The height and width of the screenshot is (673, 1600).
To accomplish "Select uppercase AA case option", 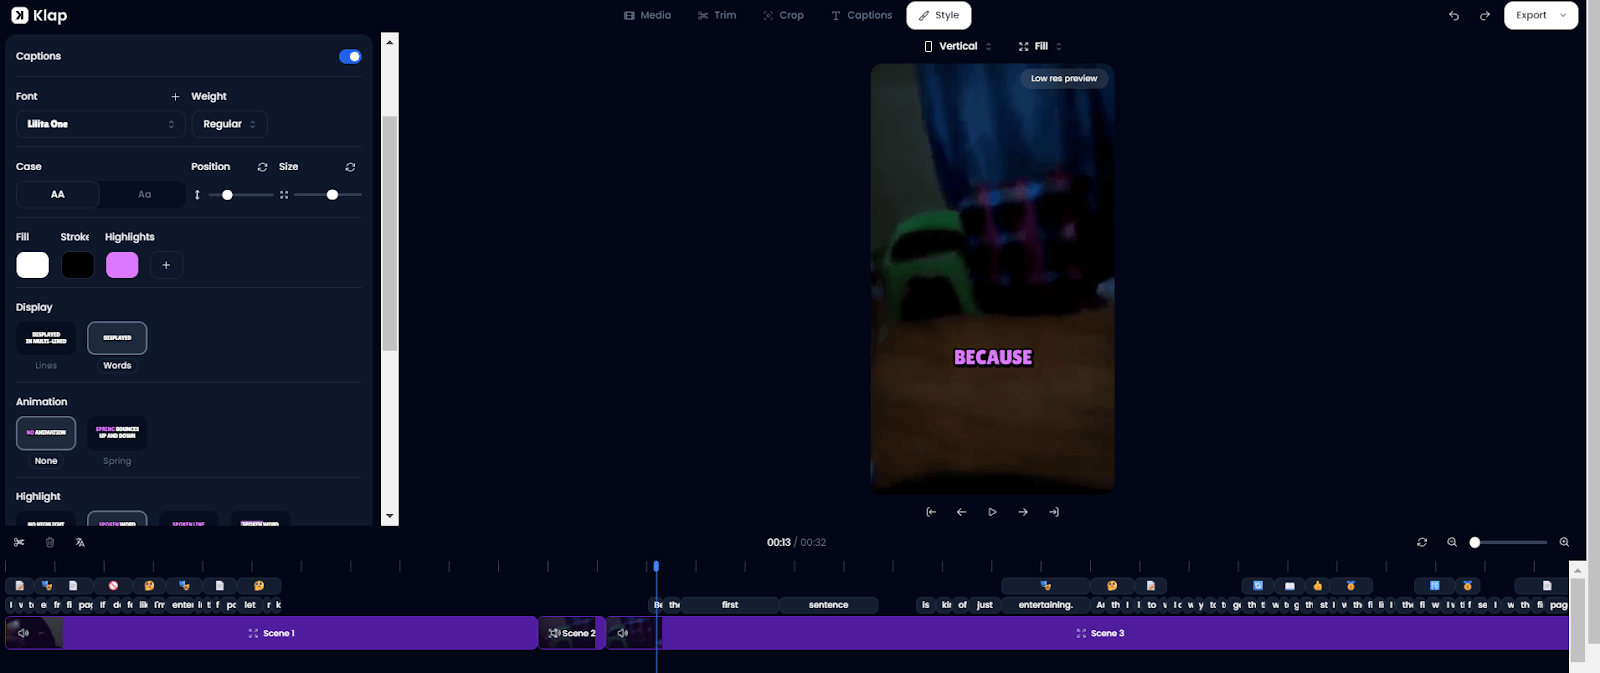I will [58, 194].
